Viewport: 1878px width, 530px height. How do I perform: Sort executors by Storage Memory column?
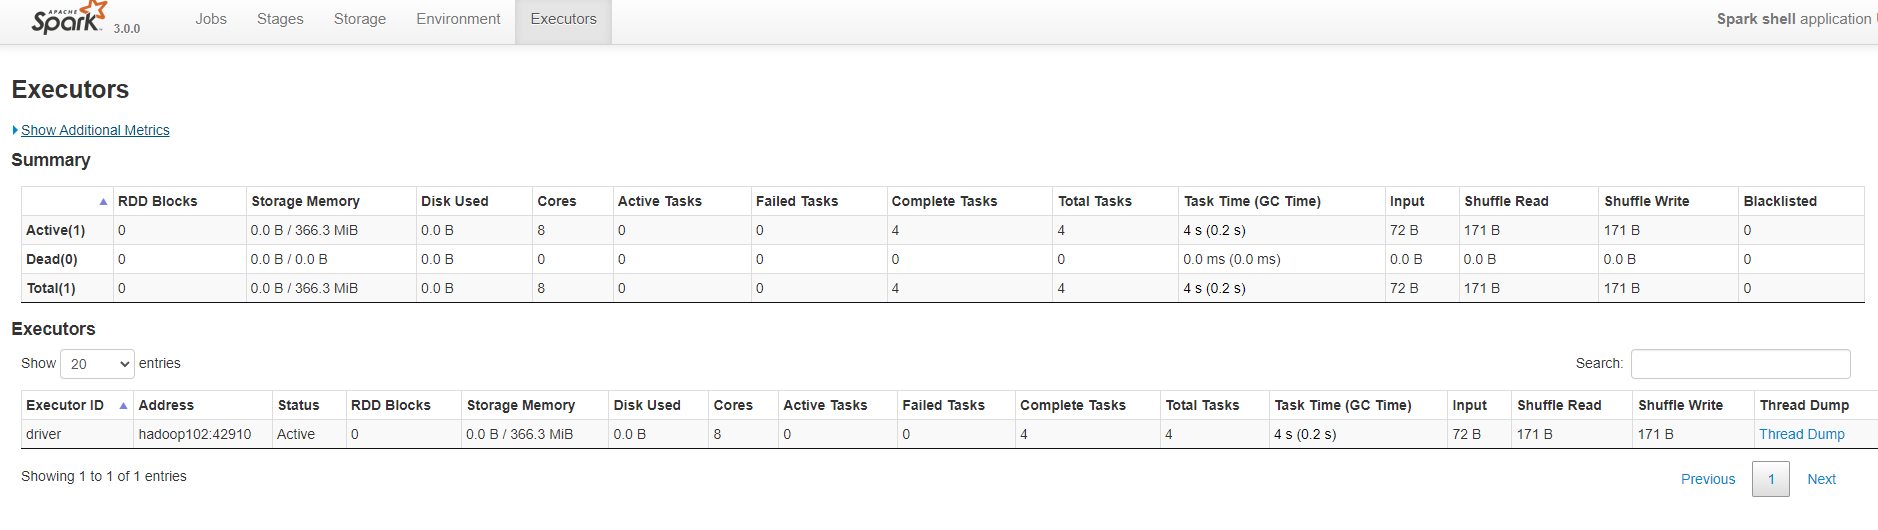tap(520, 405)
